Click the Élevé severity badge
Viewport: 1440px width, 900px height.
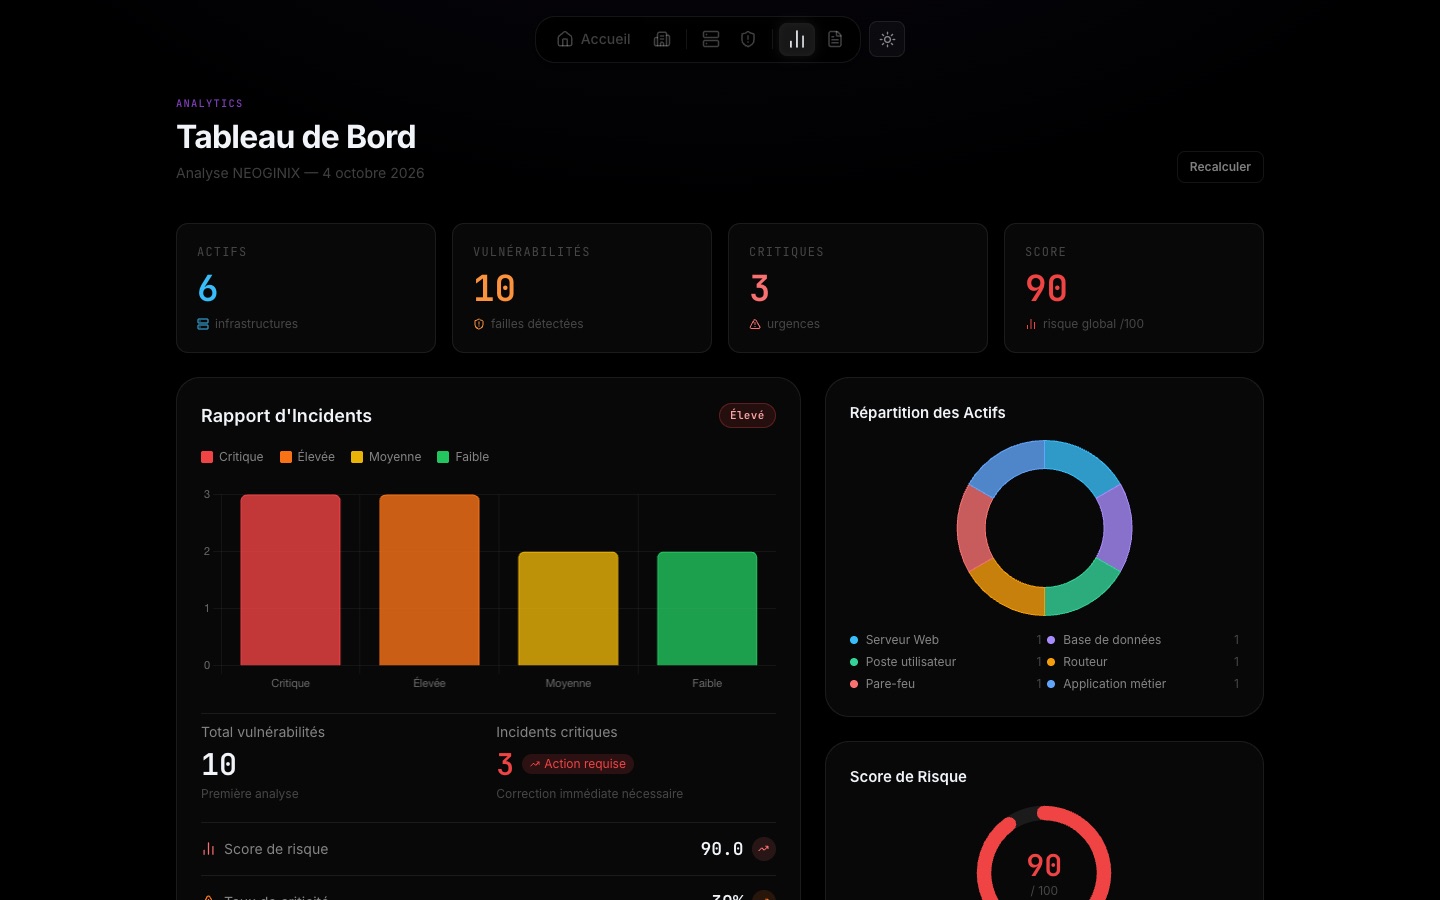[747, 415]
